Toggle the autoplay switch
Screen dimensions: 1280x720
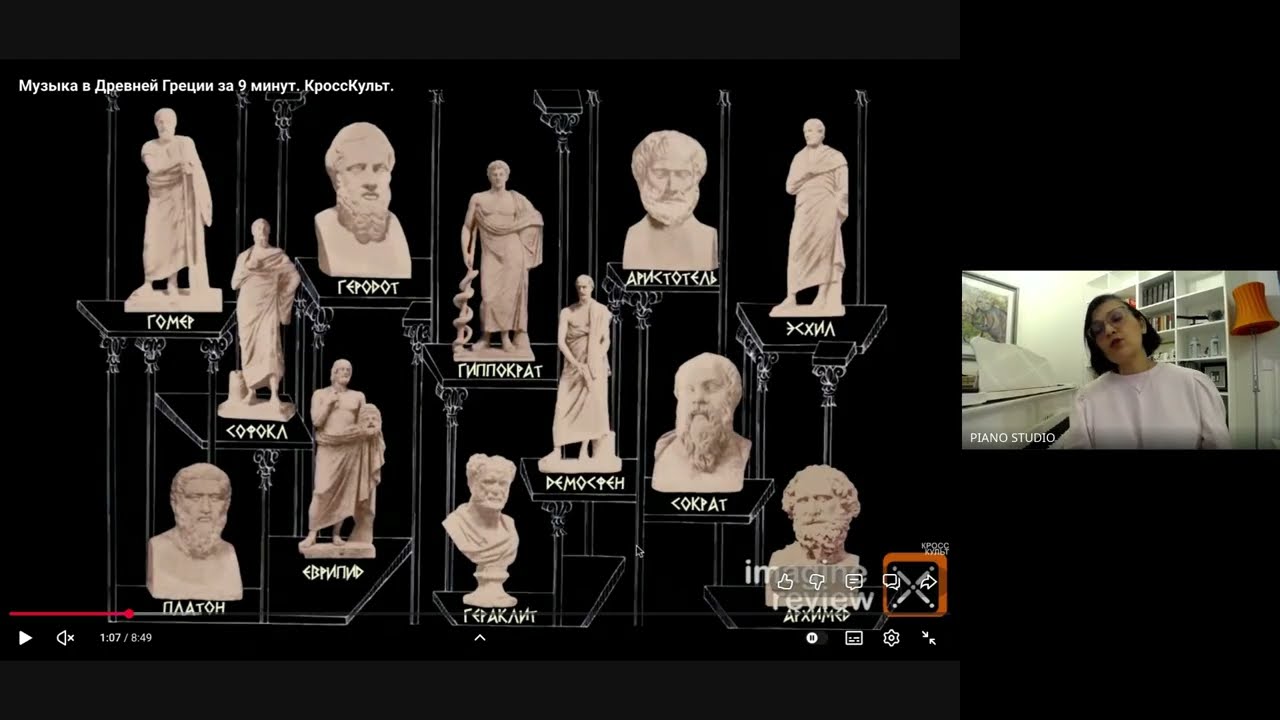[815, 638]
